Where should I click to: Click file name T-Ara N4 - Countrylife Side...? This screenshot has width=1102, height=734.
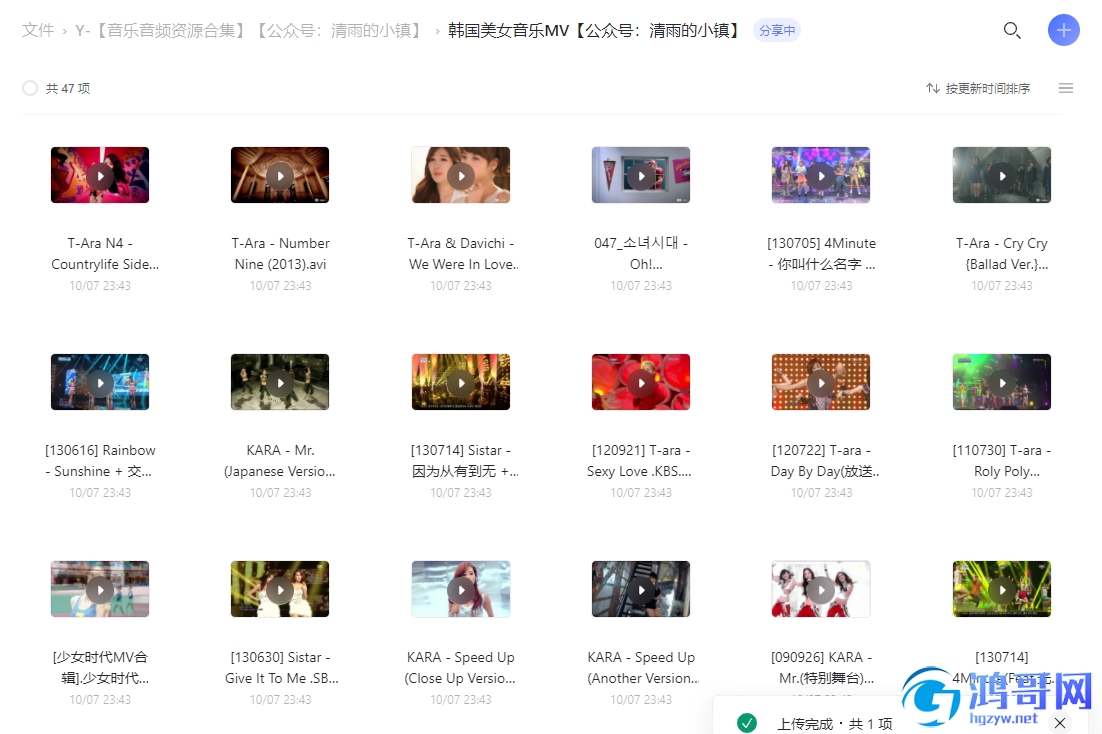coord(105,254)
